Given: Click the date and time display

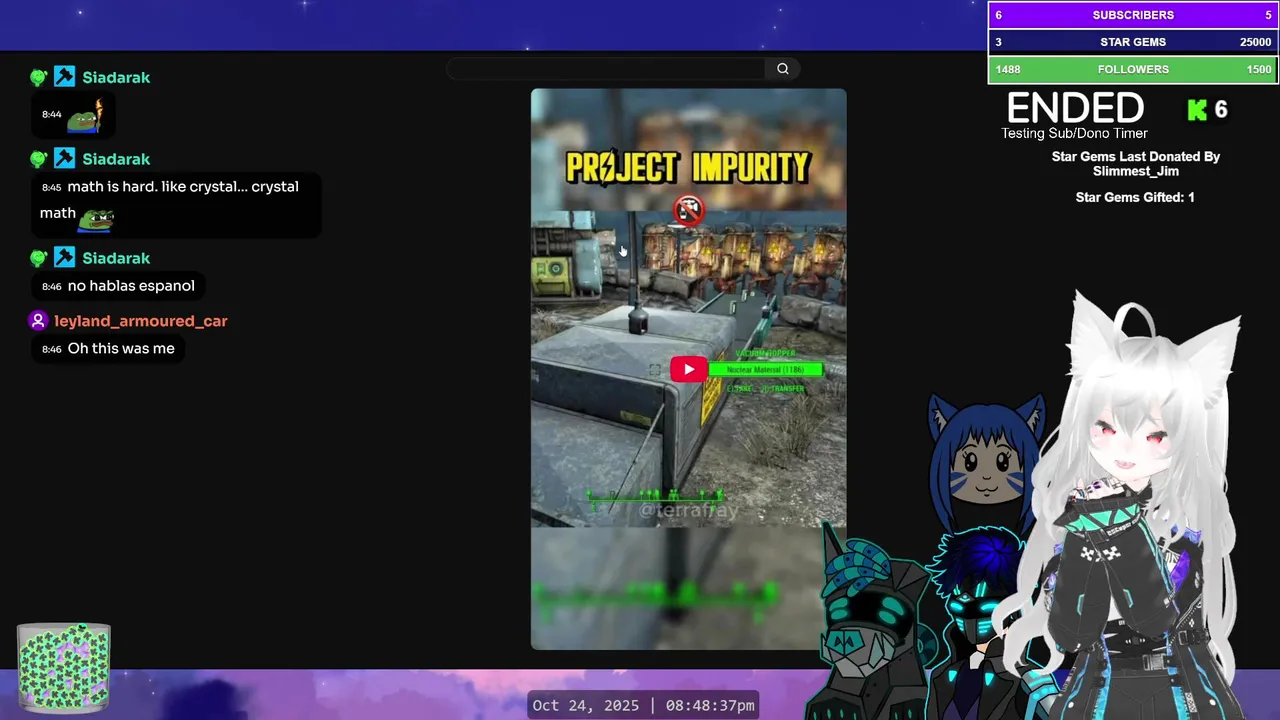Looking at the screenshot, I should click(643, 706).
